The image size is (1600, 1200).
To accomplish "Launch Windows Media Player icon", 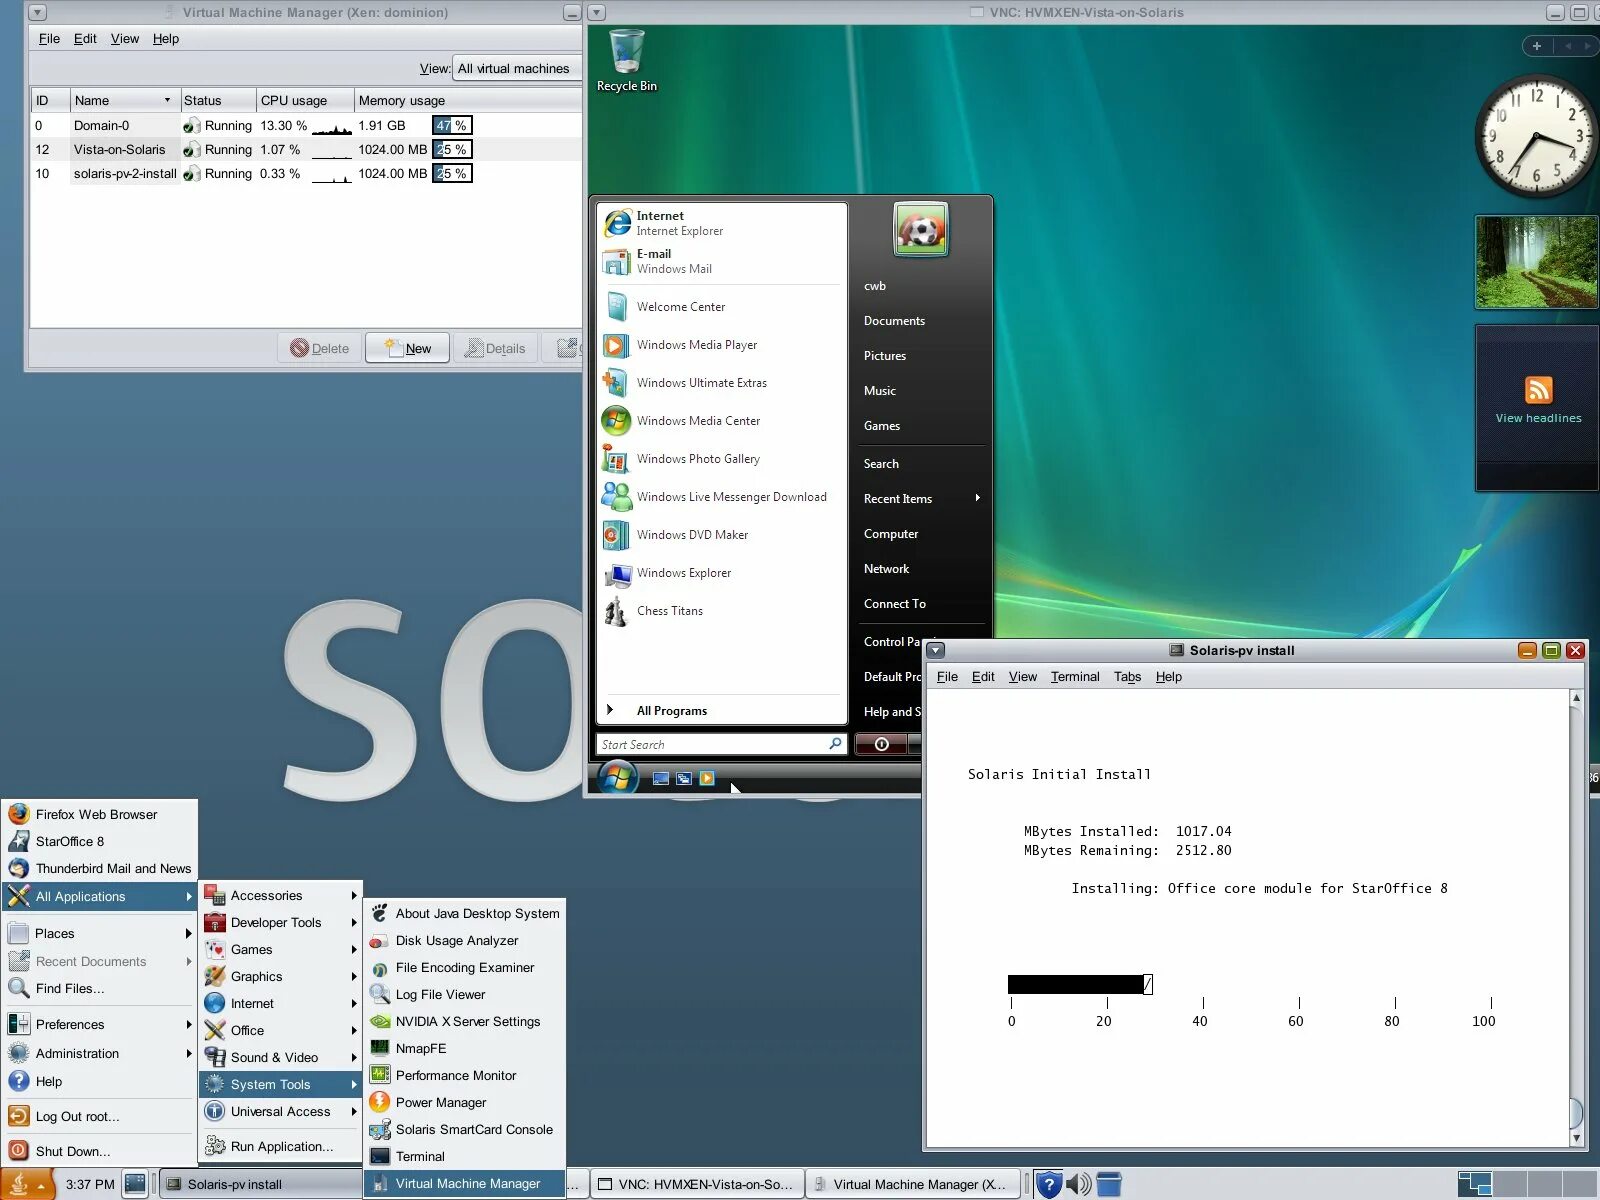I will (x=616, y=345).
